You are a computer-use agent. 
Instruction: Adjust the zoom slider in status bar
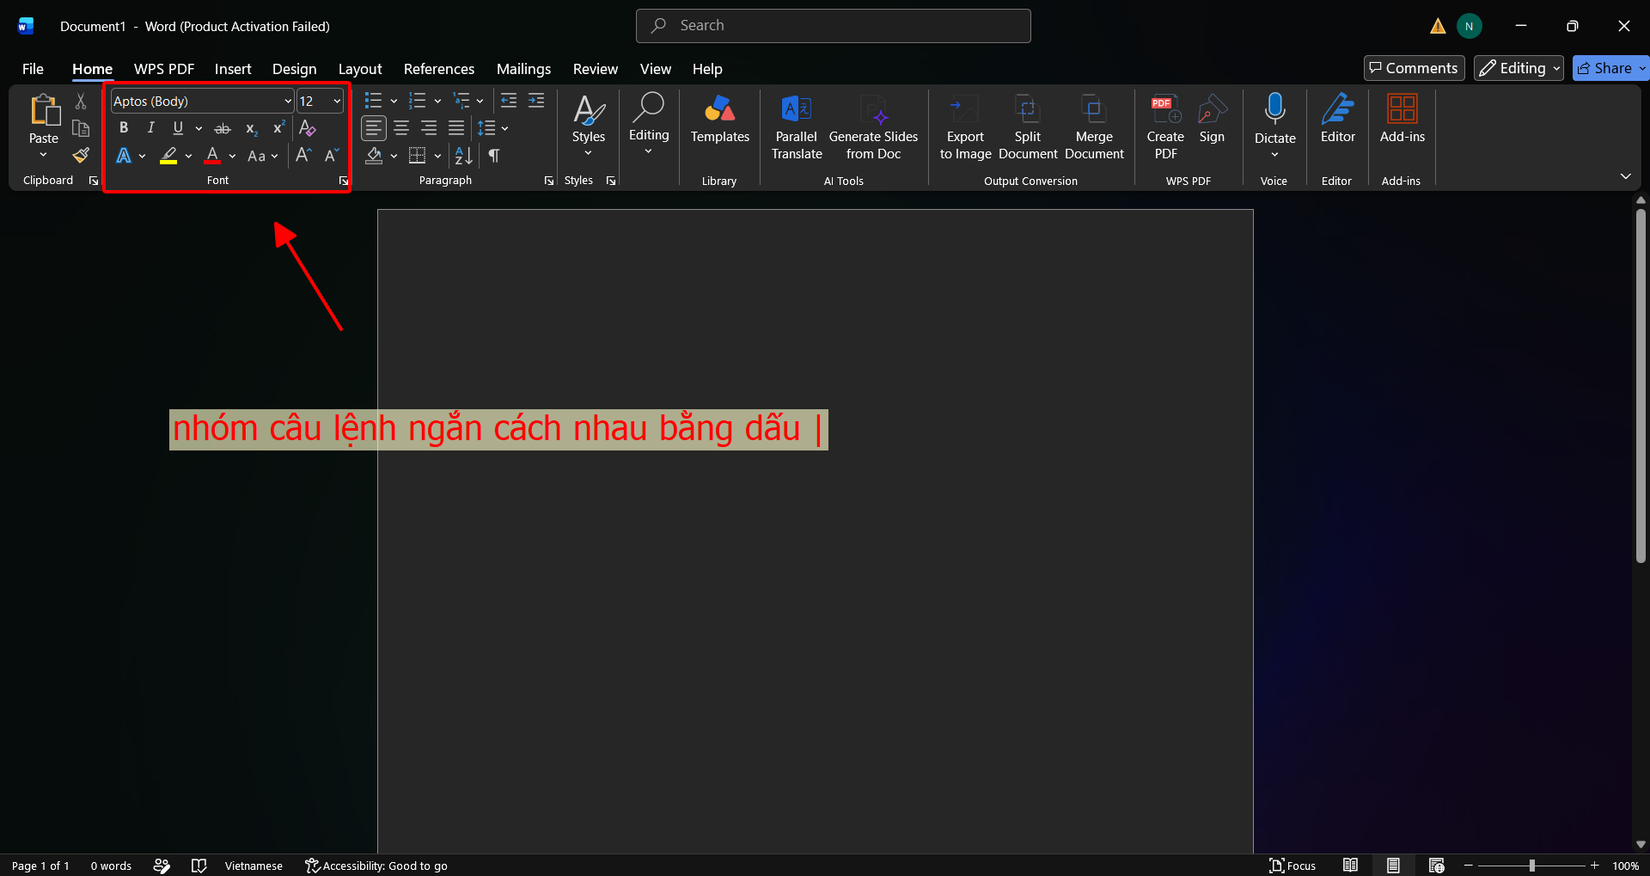[1531, 865]
